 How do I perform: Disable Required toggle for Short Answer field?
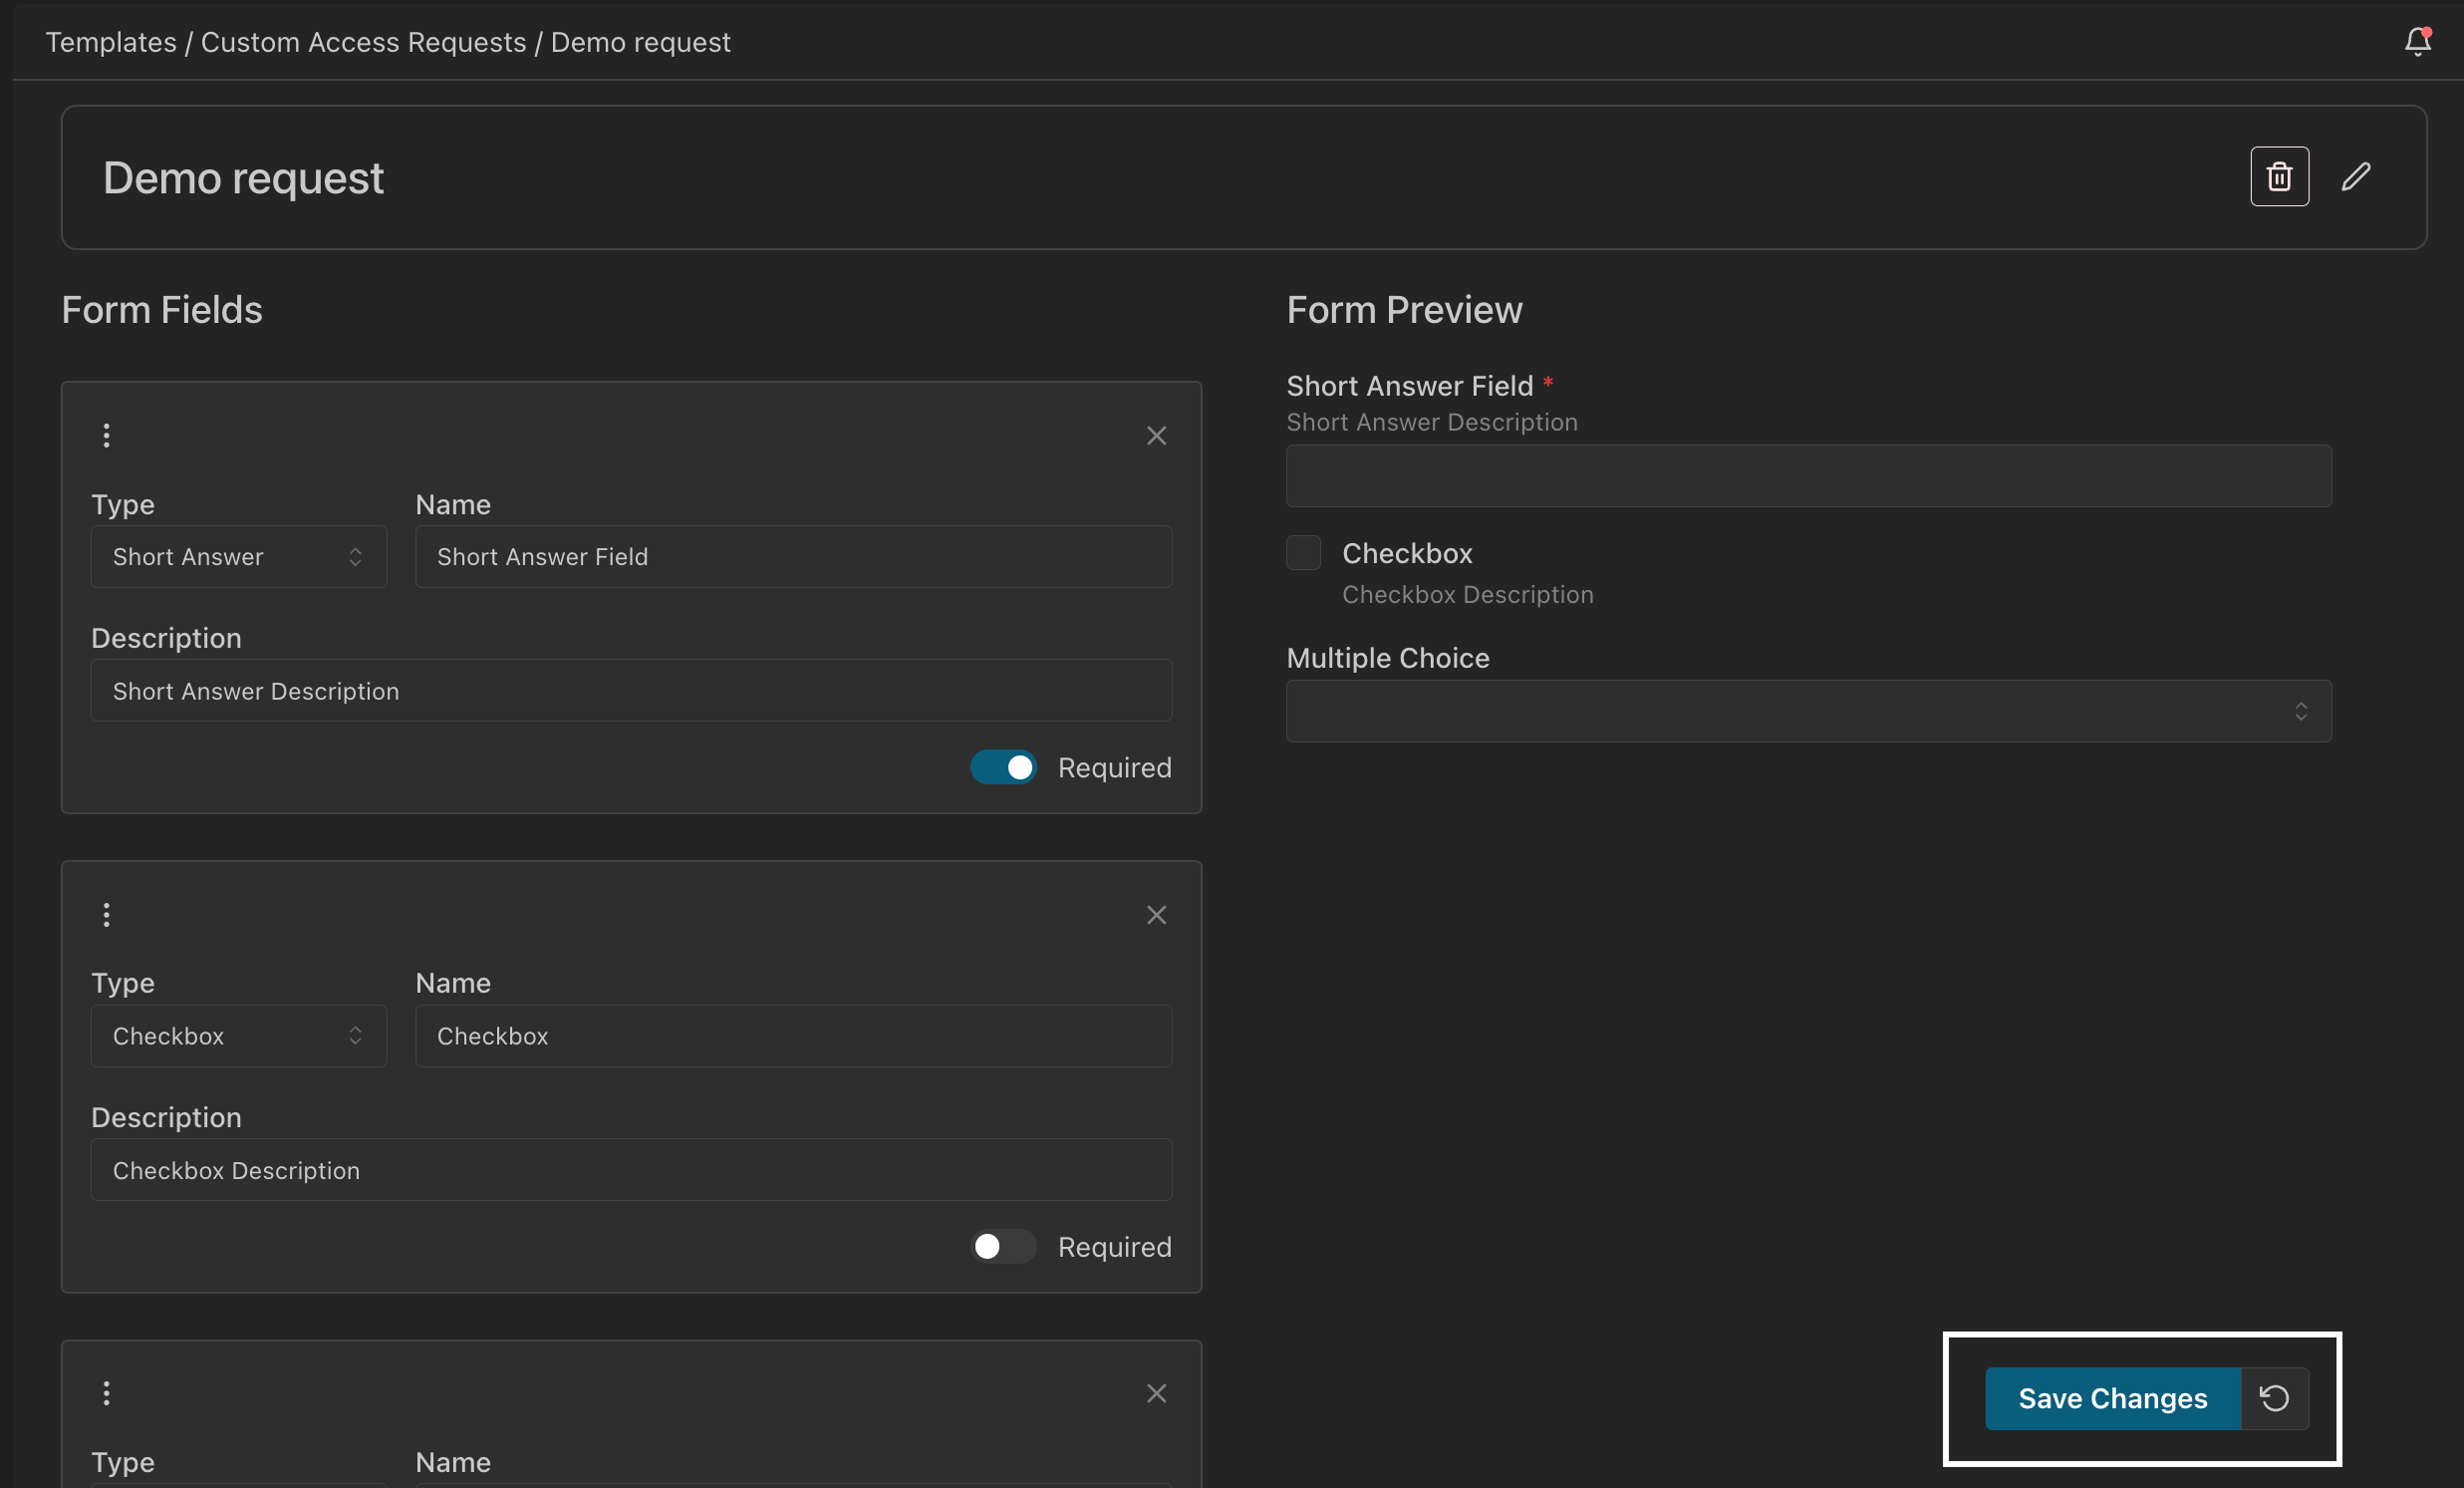1003,767
